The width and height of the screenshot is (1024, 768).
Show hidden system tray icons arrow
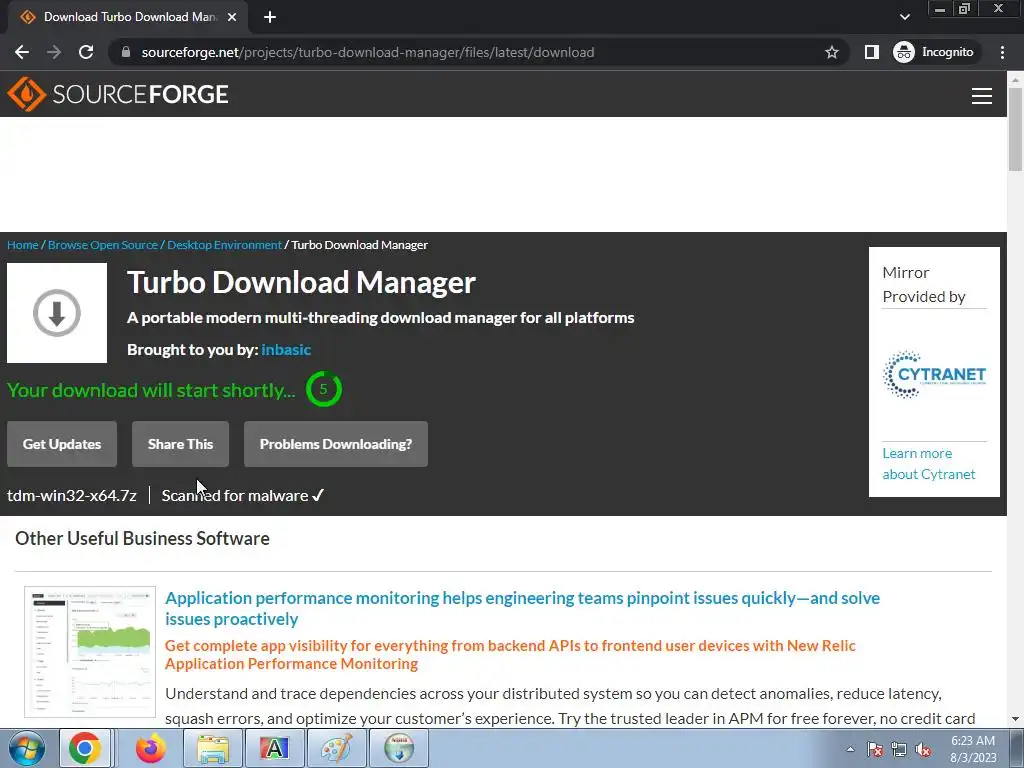[x=850, y=749]
